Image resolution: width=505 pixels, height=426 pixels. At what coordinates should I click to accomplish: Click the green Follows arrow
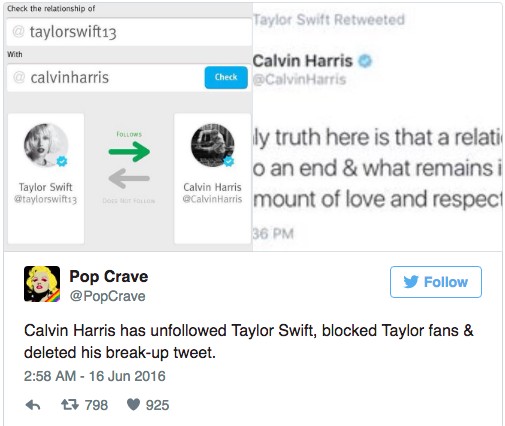click(x=129, y=152)
